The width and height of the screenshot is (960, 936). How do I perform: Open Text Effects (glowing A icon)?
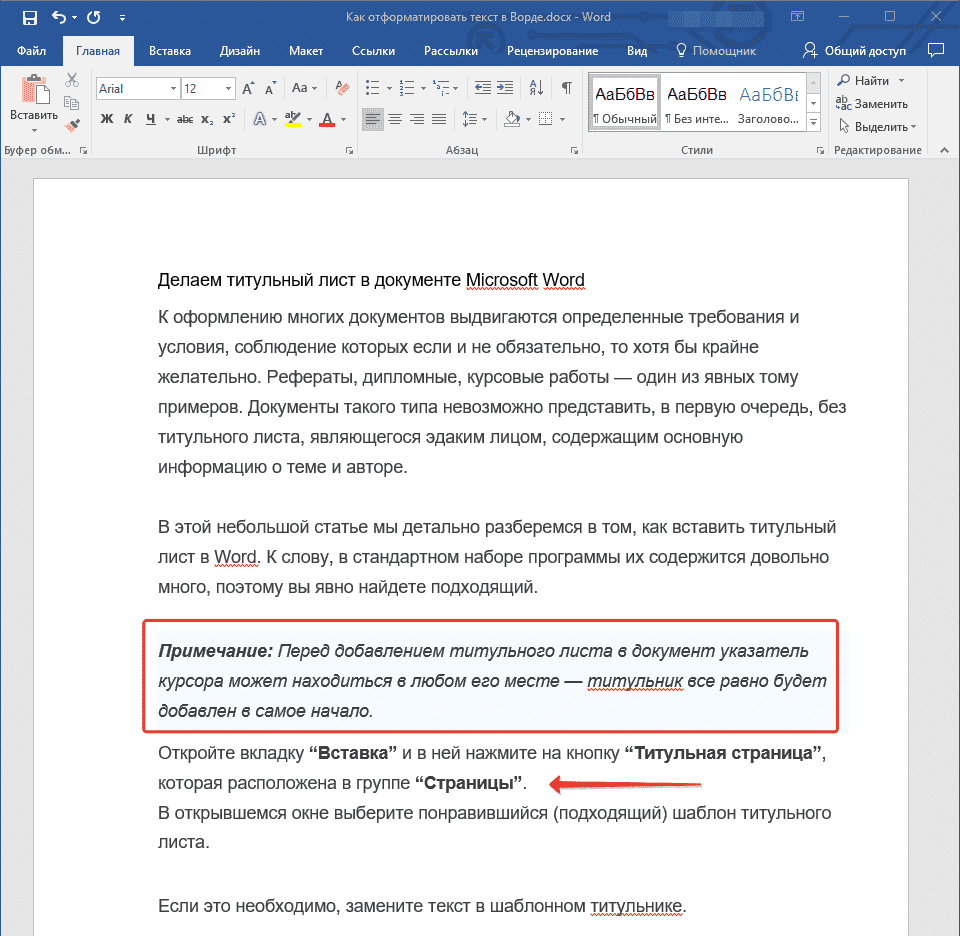tap(261, 117)
